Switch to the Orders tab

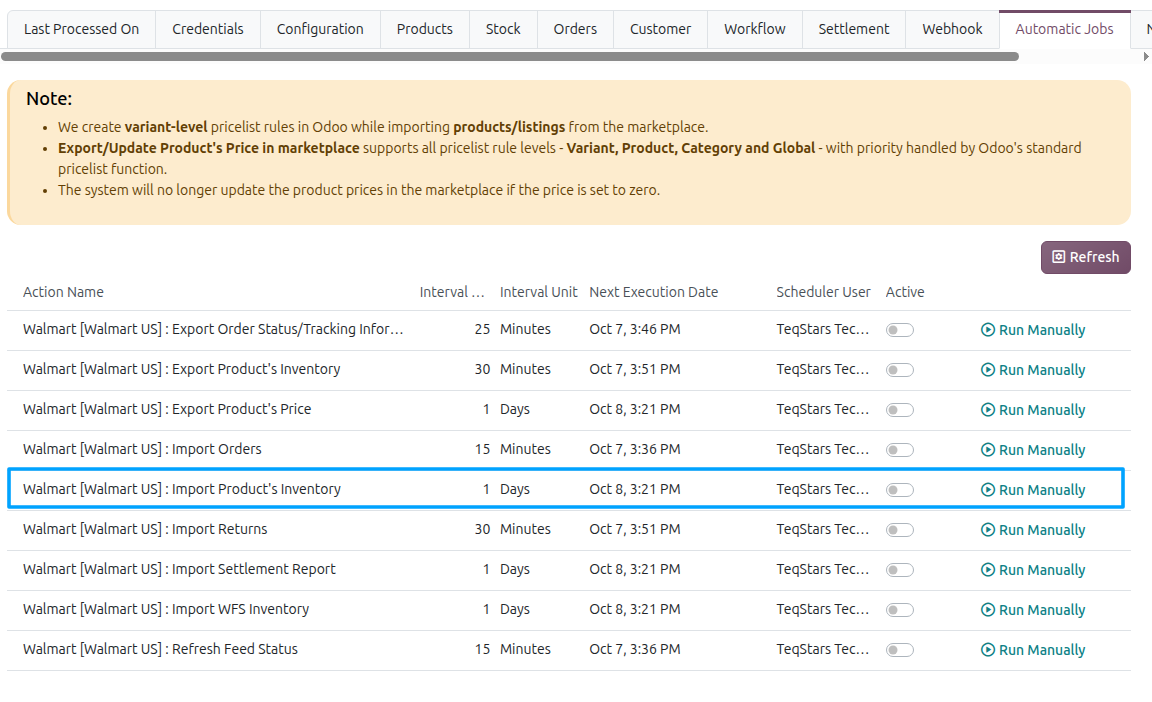pos(575,29)
